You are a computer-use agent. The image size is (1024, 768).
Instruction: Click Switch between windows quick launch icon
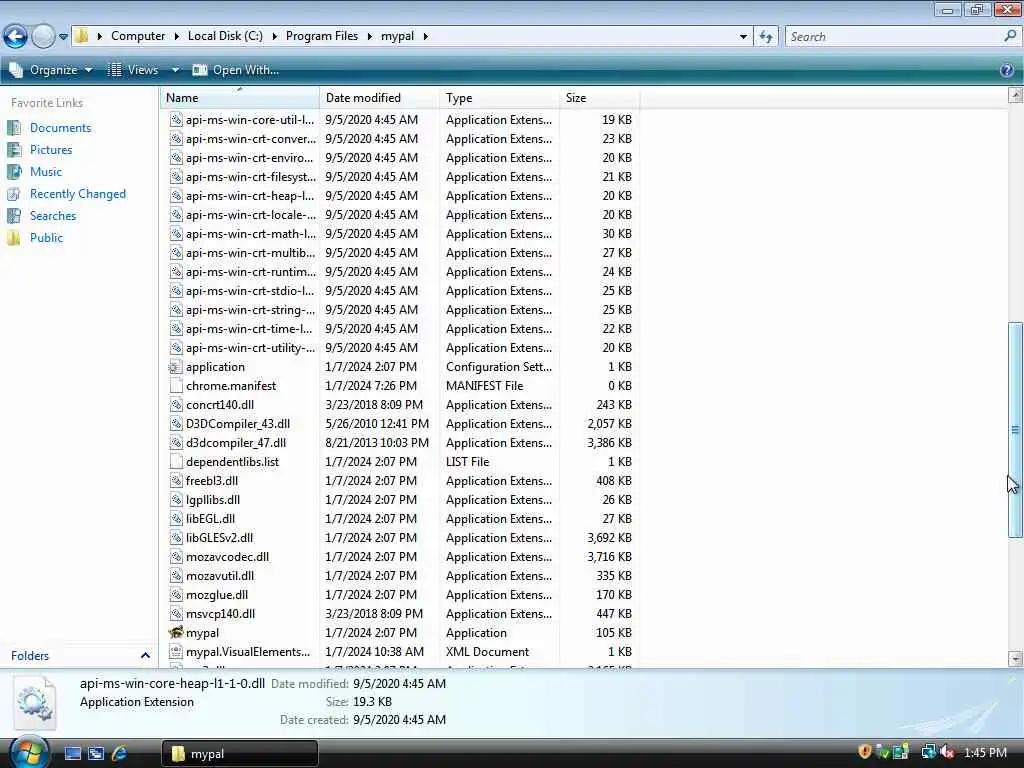96,754
